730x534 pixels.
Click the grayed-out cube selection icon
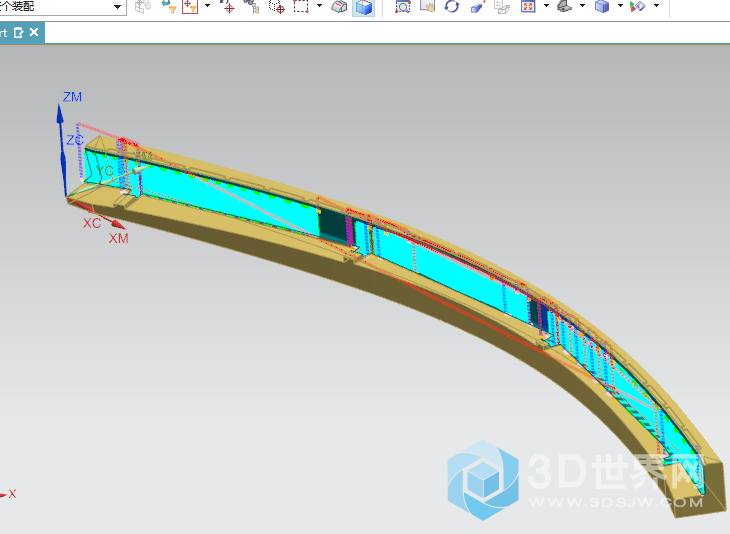point(143,7)
